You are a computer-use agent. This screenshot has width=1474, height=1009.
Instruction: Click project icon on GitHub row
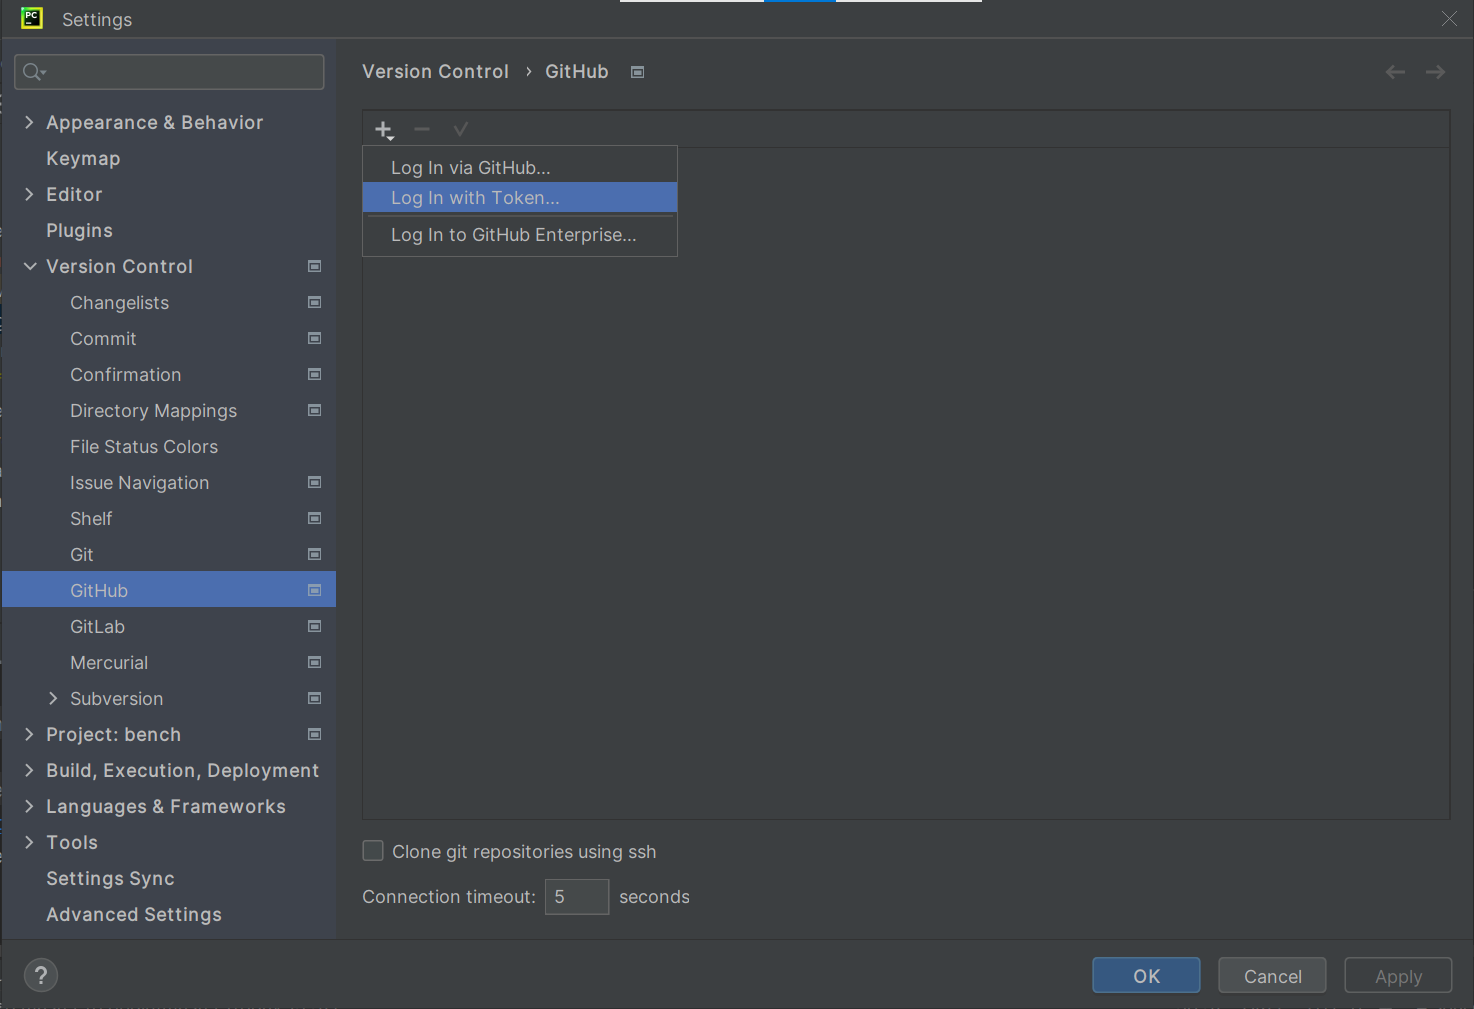click(x=314, y=590)
